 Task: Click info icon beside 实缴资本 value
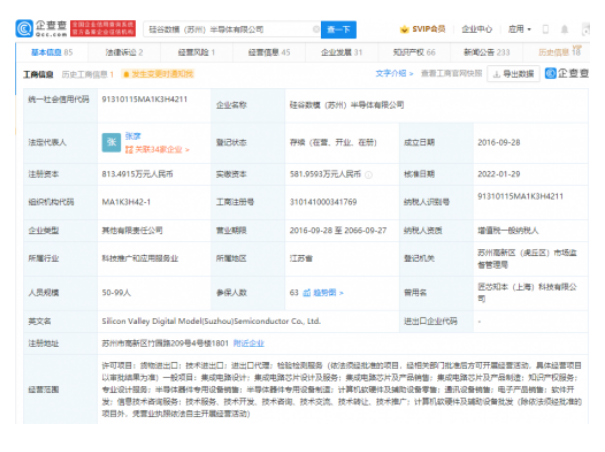369,175
